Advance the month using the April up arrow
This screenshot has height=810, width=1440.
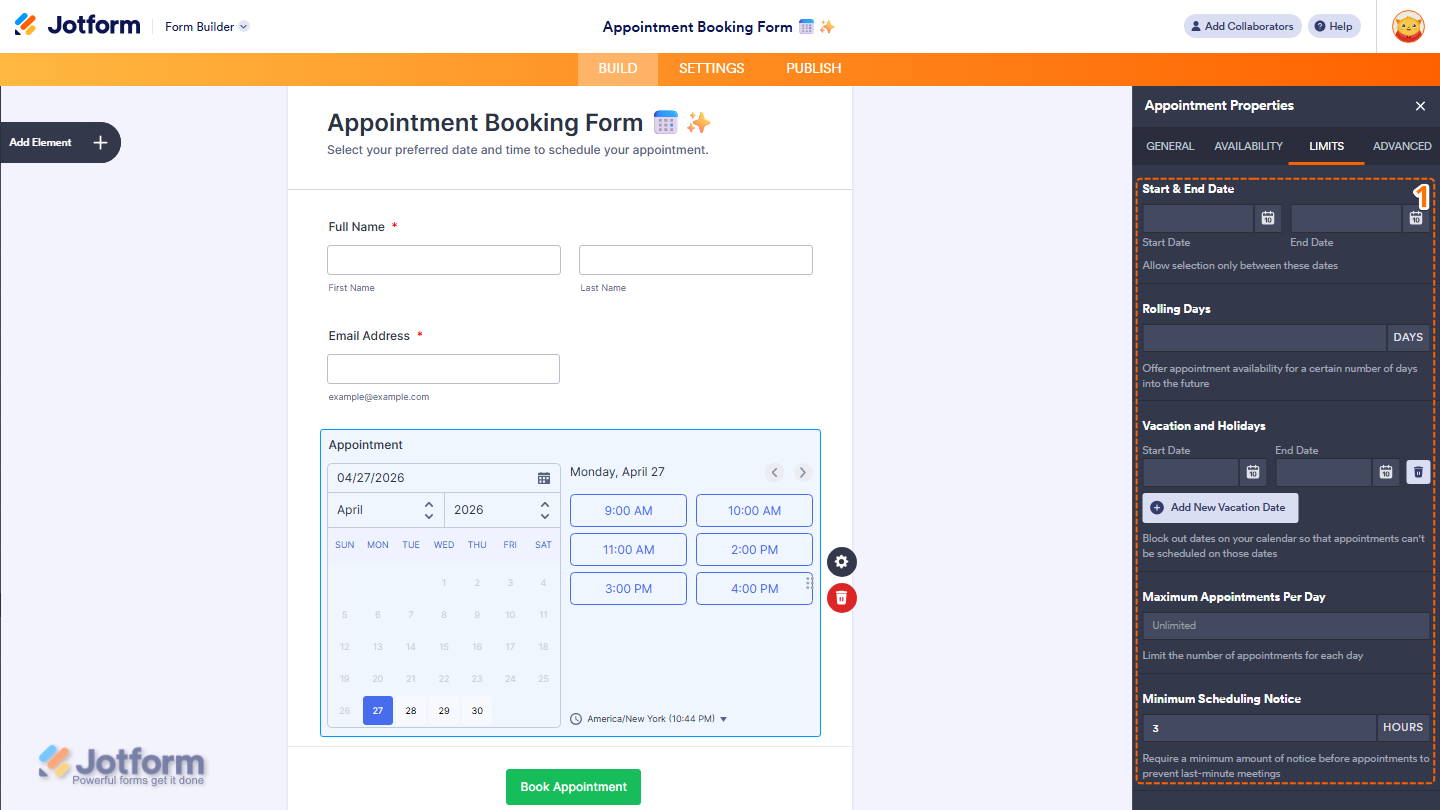tap(428, 504)
